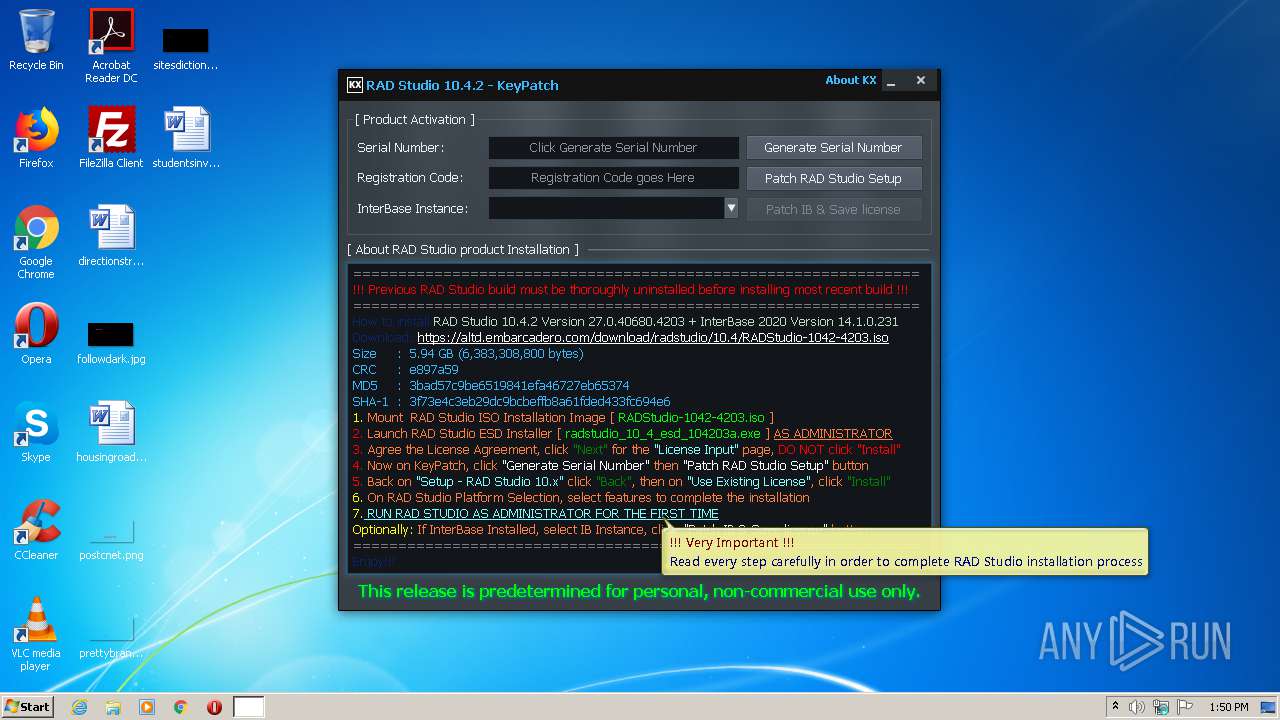This screenshot has width=1280, height=720.
Task: Click the volume speaker tray icon
Action: pos(1137,707)
